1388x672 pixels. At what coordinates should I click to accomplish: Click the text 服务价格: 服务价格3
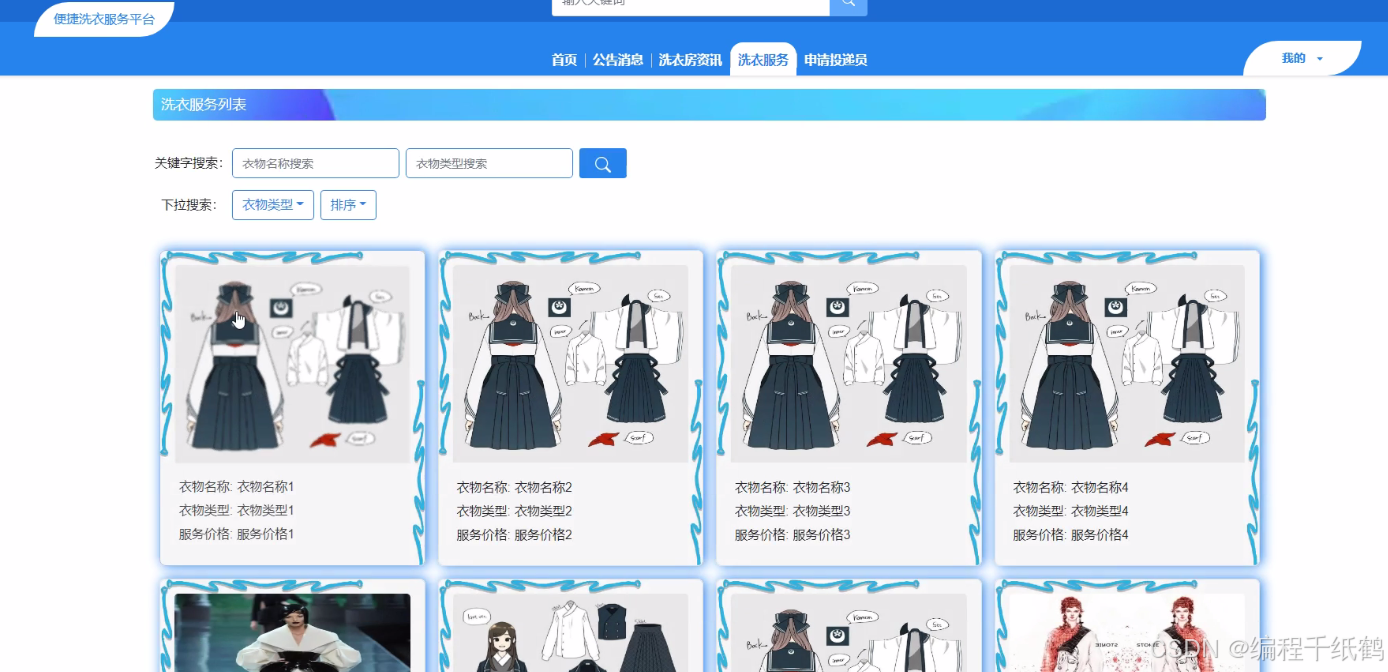793,535
